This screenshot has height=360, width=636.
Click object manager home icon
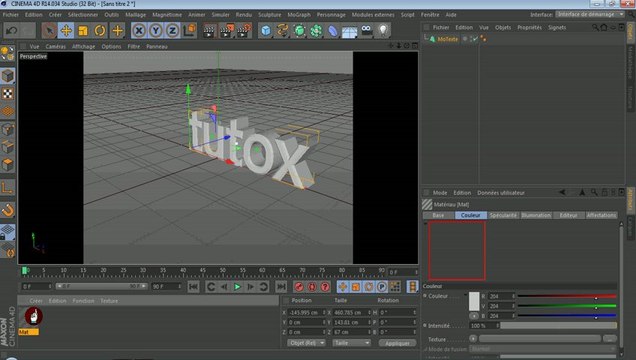tap(604, 28)
